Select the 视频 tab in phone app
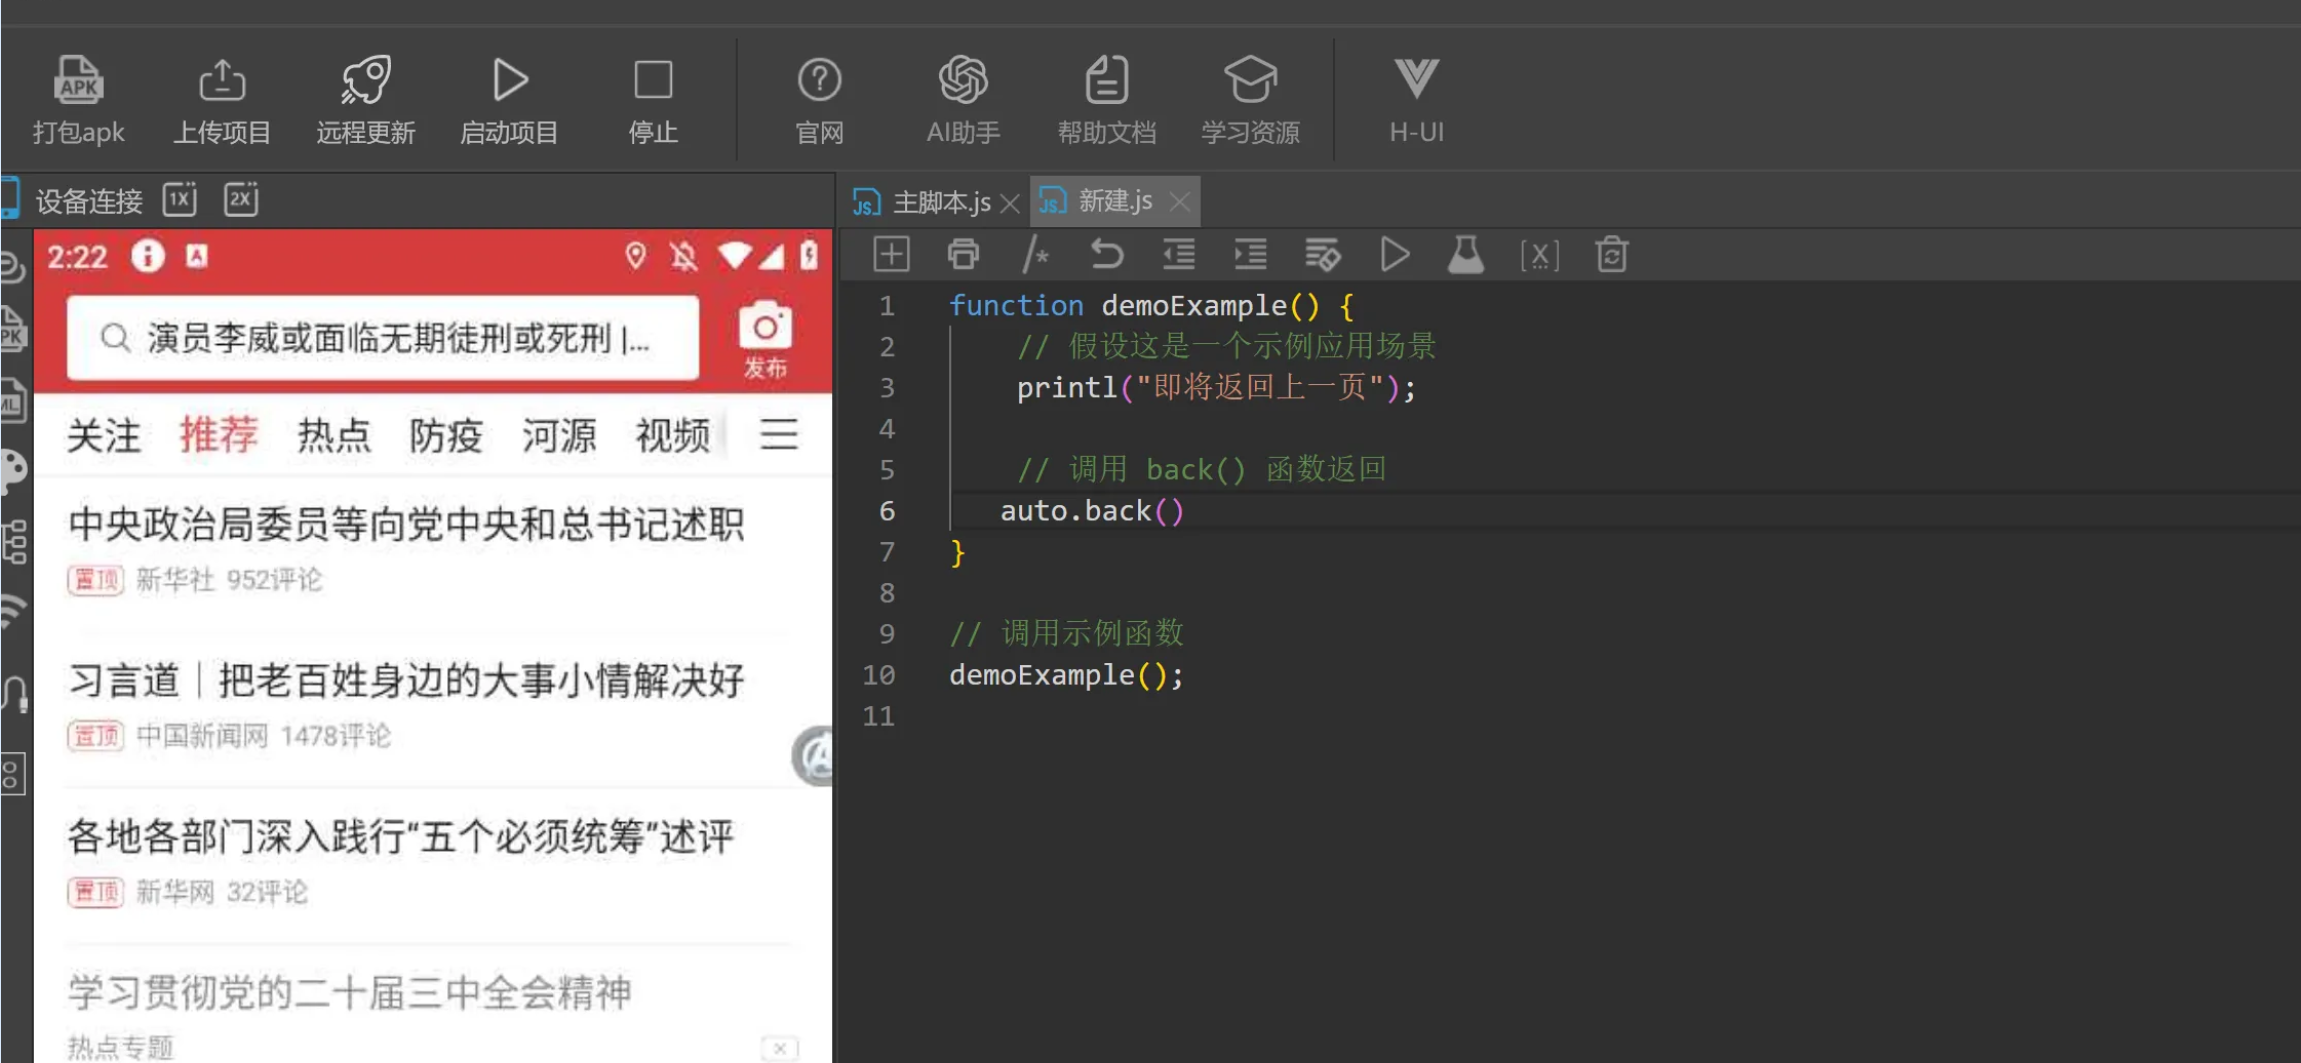Screen dimensions: 2301x1063 673,436
